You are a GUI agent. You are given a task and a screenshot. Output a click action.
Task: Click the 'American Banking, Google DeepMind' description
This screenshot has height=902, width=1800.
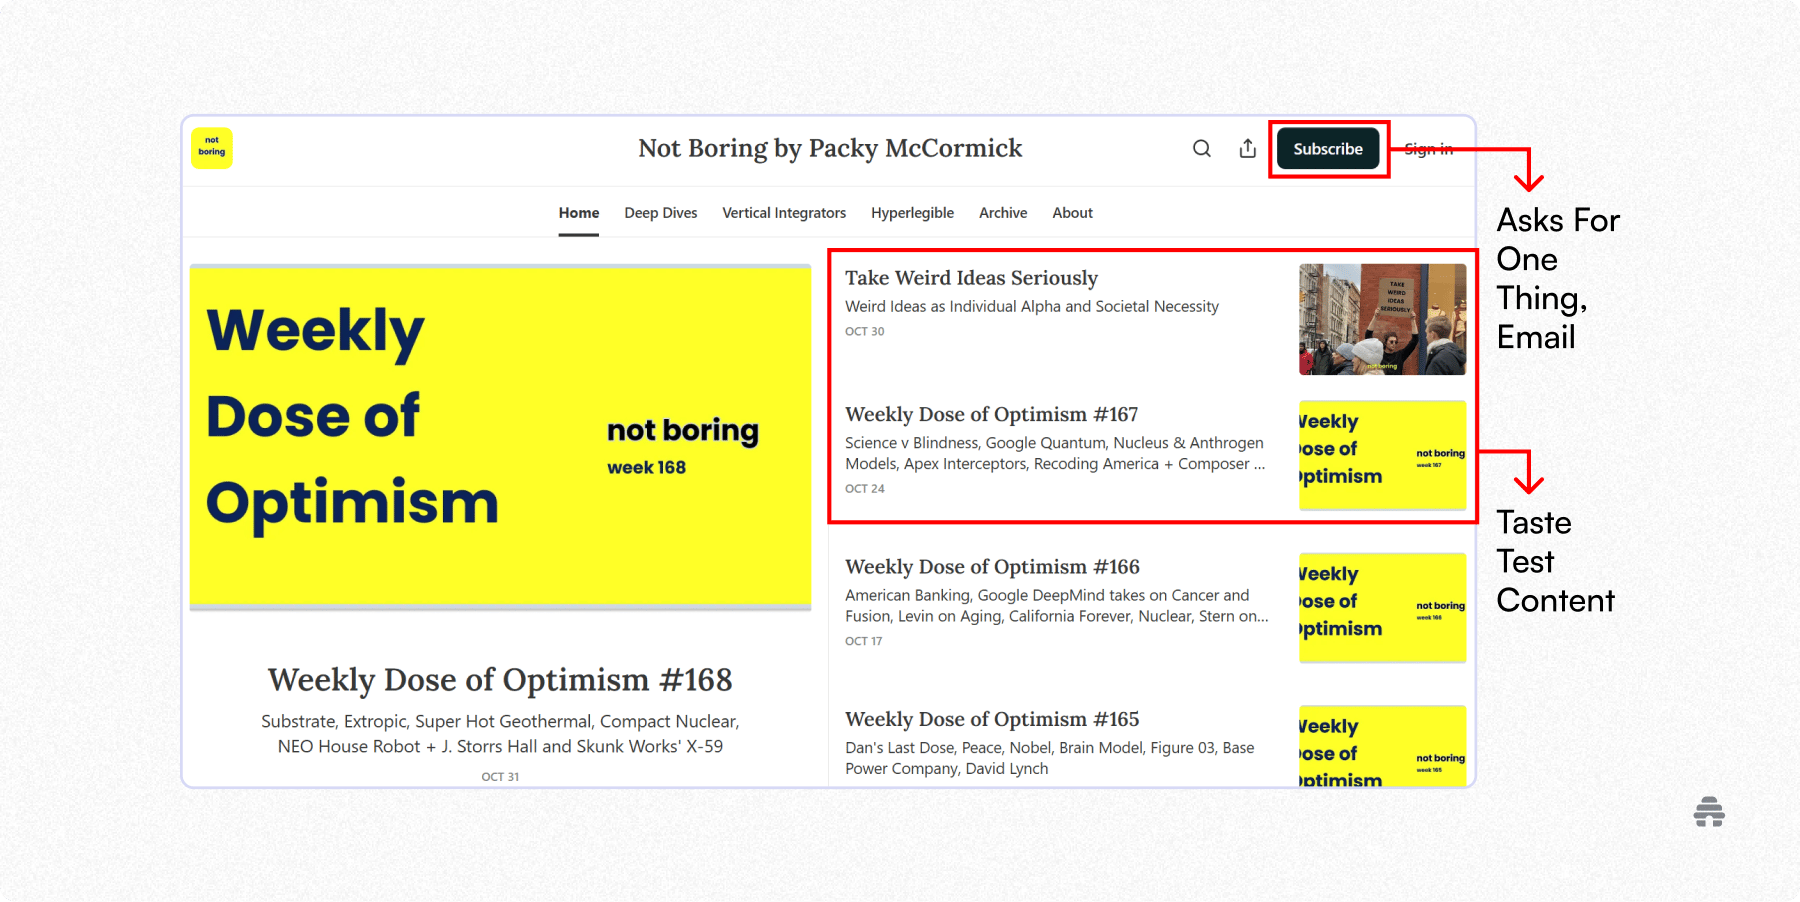coord(1056,606)
